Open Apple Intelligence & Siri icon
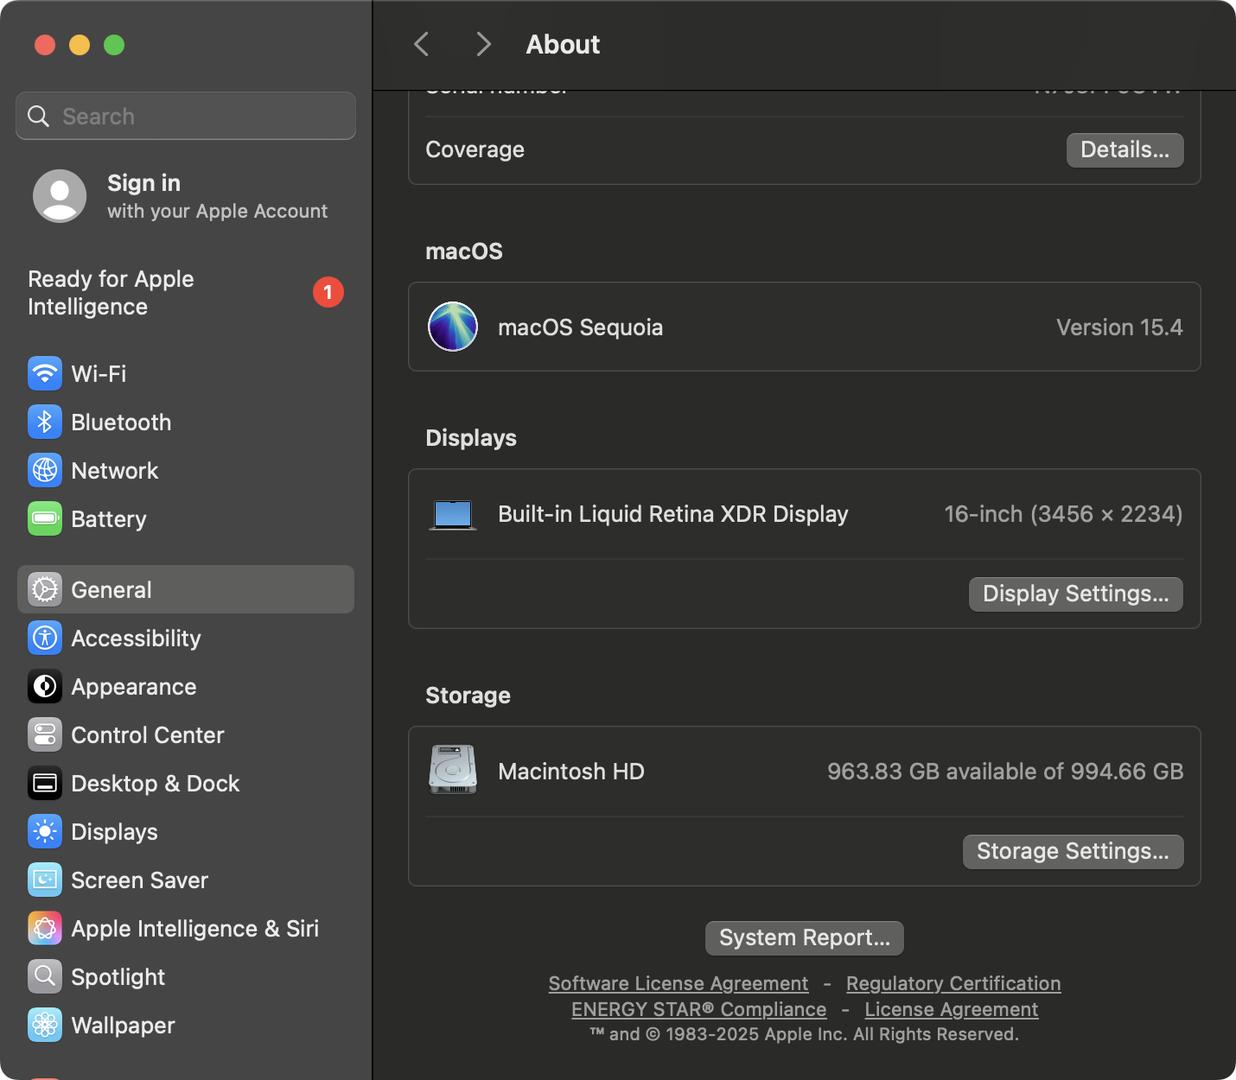This screenshot has width=1236, height=1080. click(45, 929)
